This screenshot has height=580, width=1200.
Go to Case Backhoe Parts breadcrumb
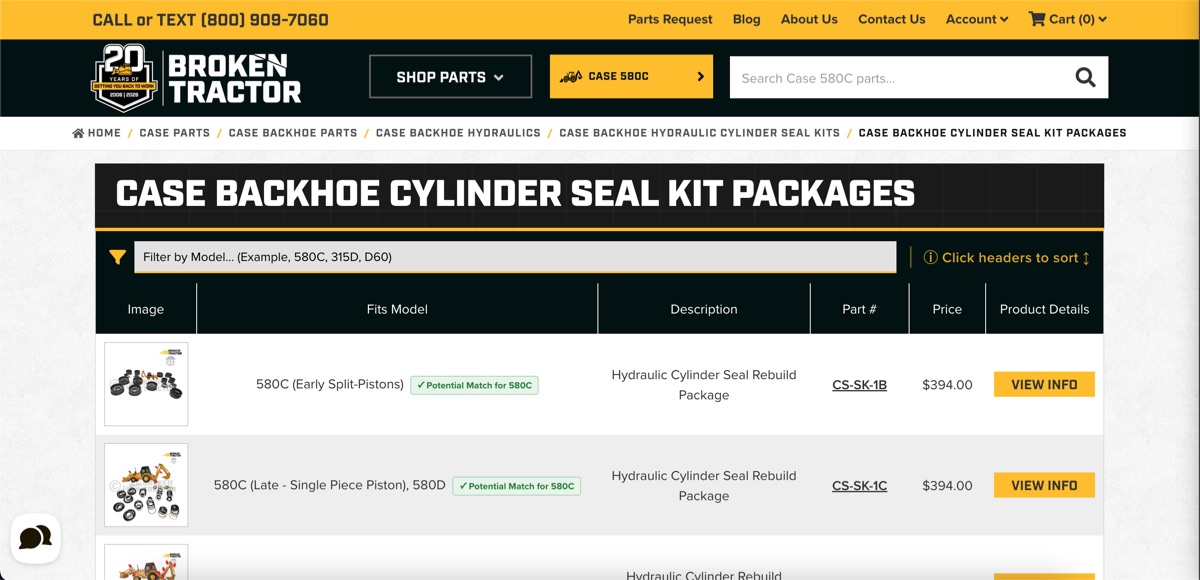[x=293, y=133]
